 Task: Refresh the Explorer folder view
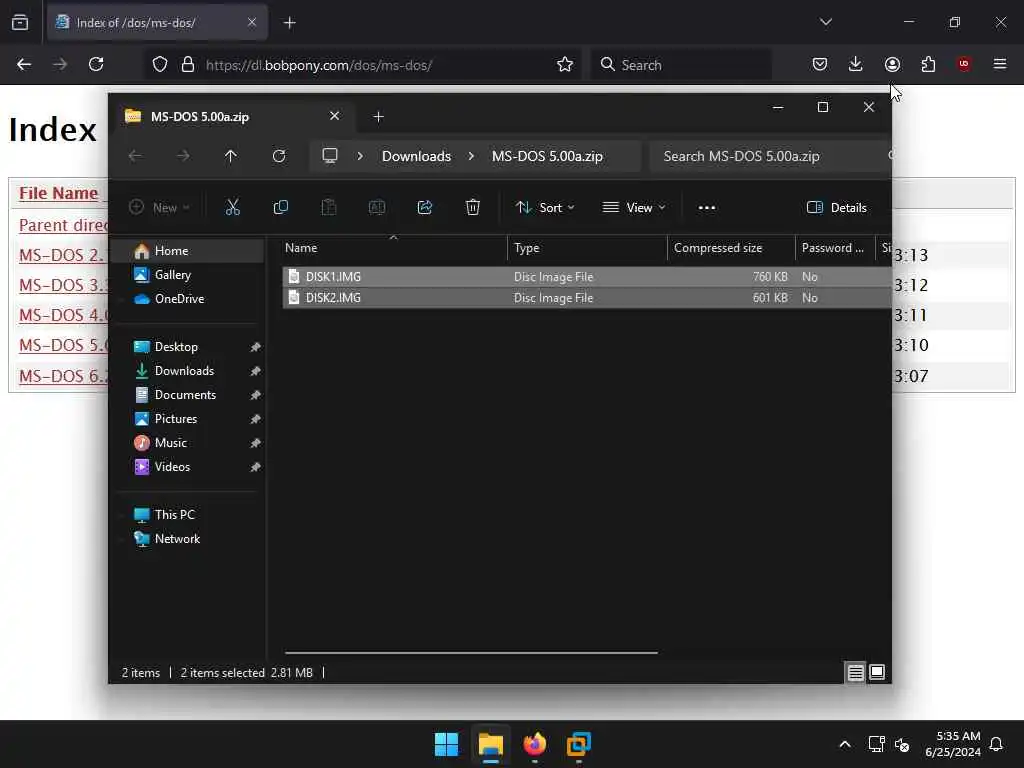point(279,156)
